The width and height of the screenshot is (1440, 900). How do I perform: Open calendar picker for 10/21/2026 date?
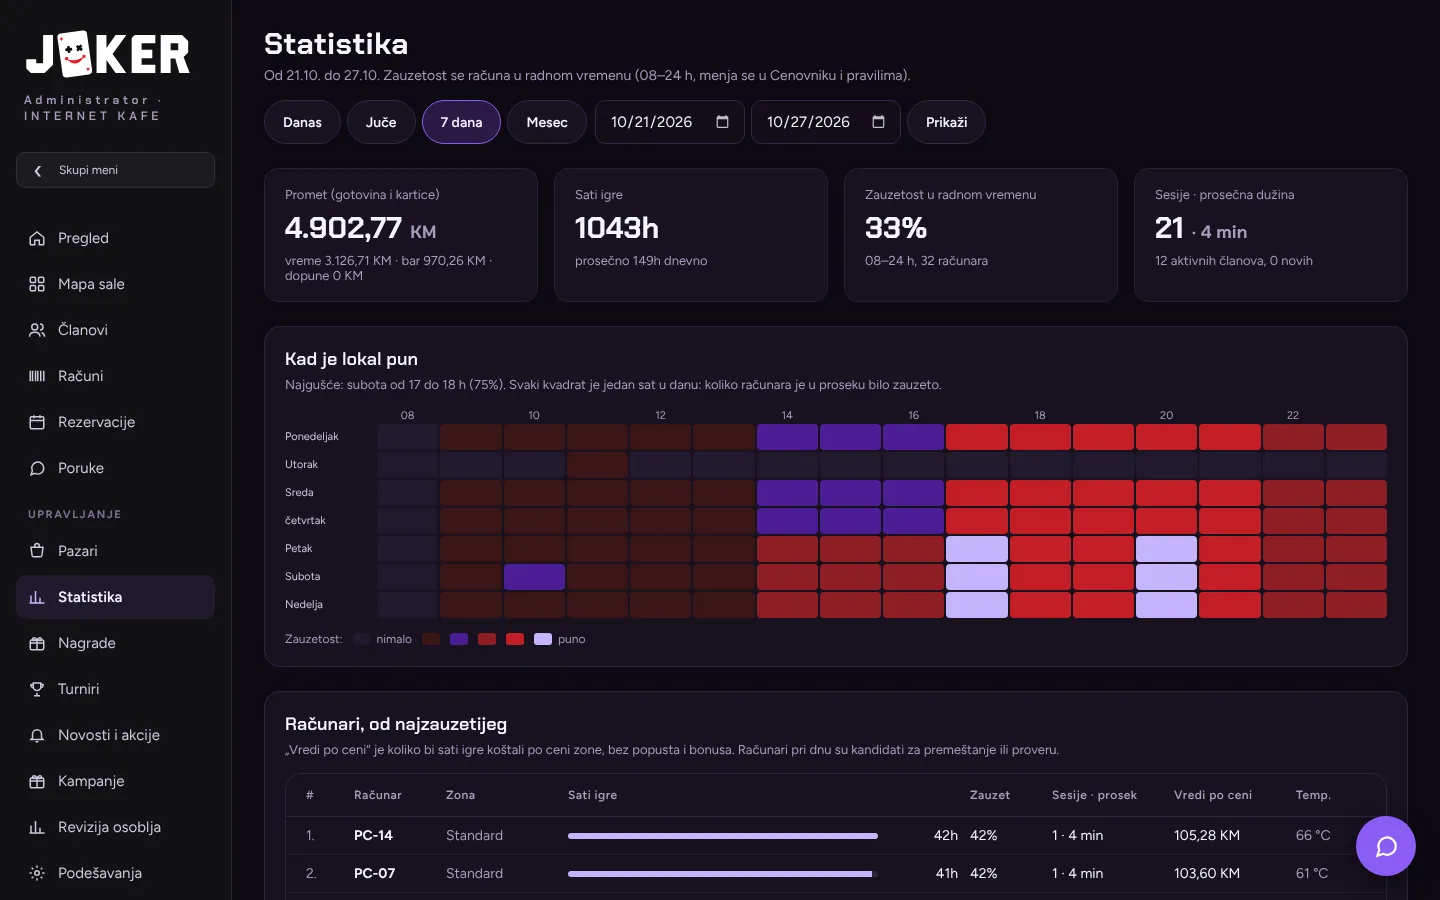(x=723, y=122)
